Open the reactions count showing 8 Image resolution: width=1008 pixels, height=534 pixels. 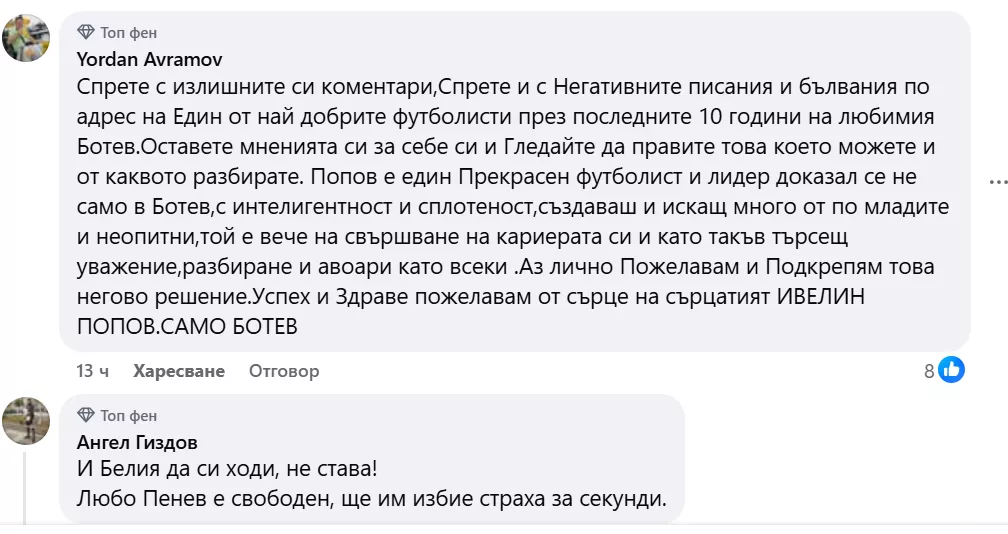929,371
